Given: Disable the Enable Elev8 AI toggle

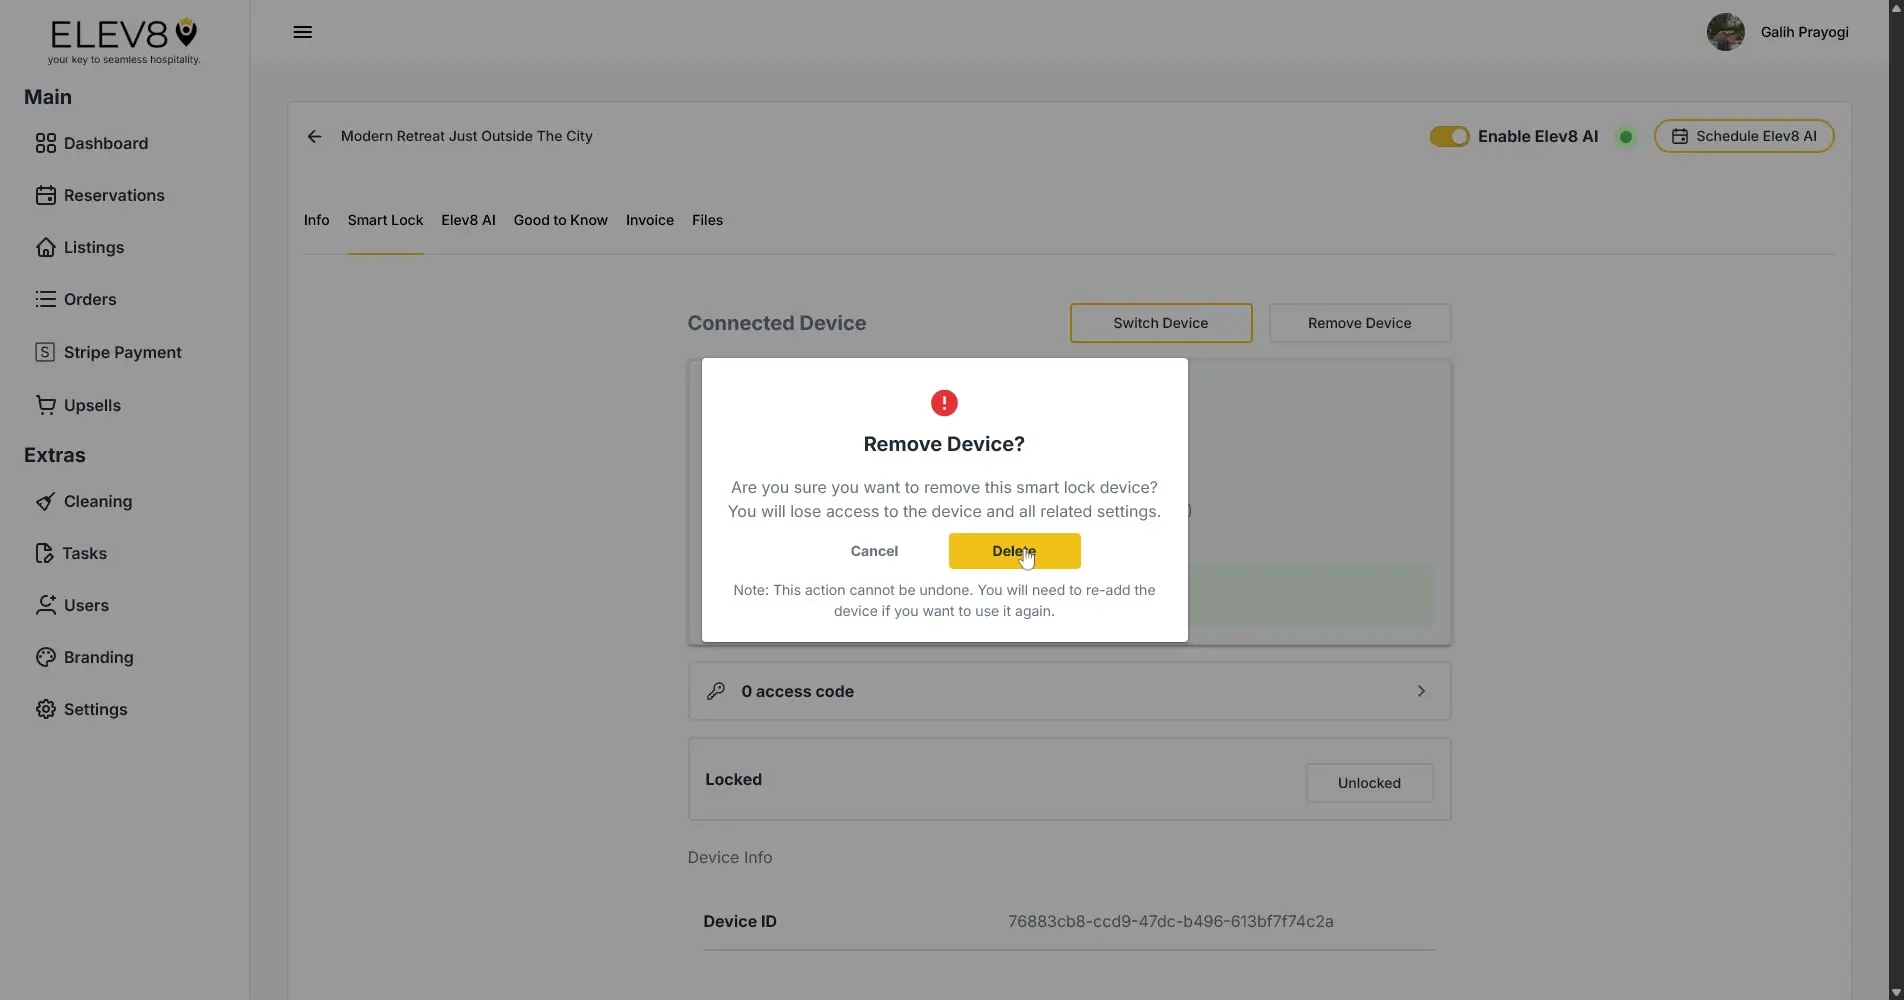Looking at the screenshot, I should coord(1449,136).
